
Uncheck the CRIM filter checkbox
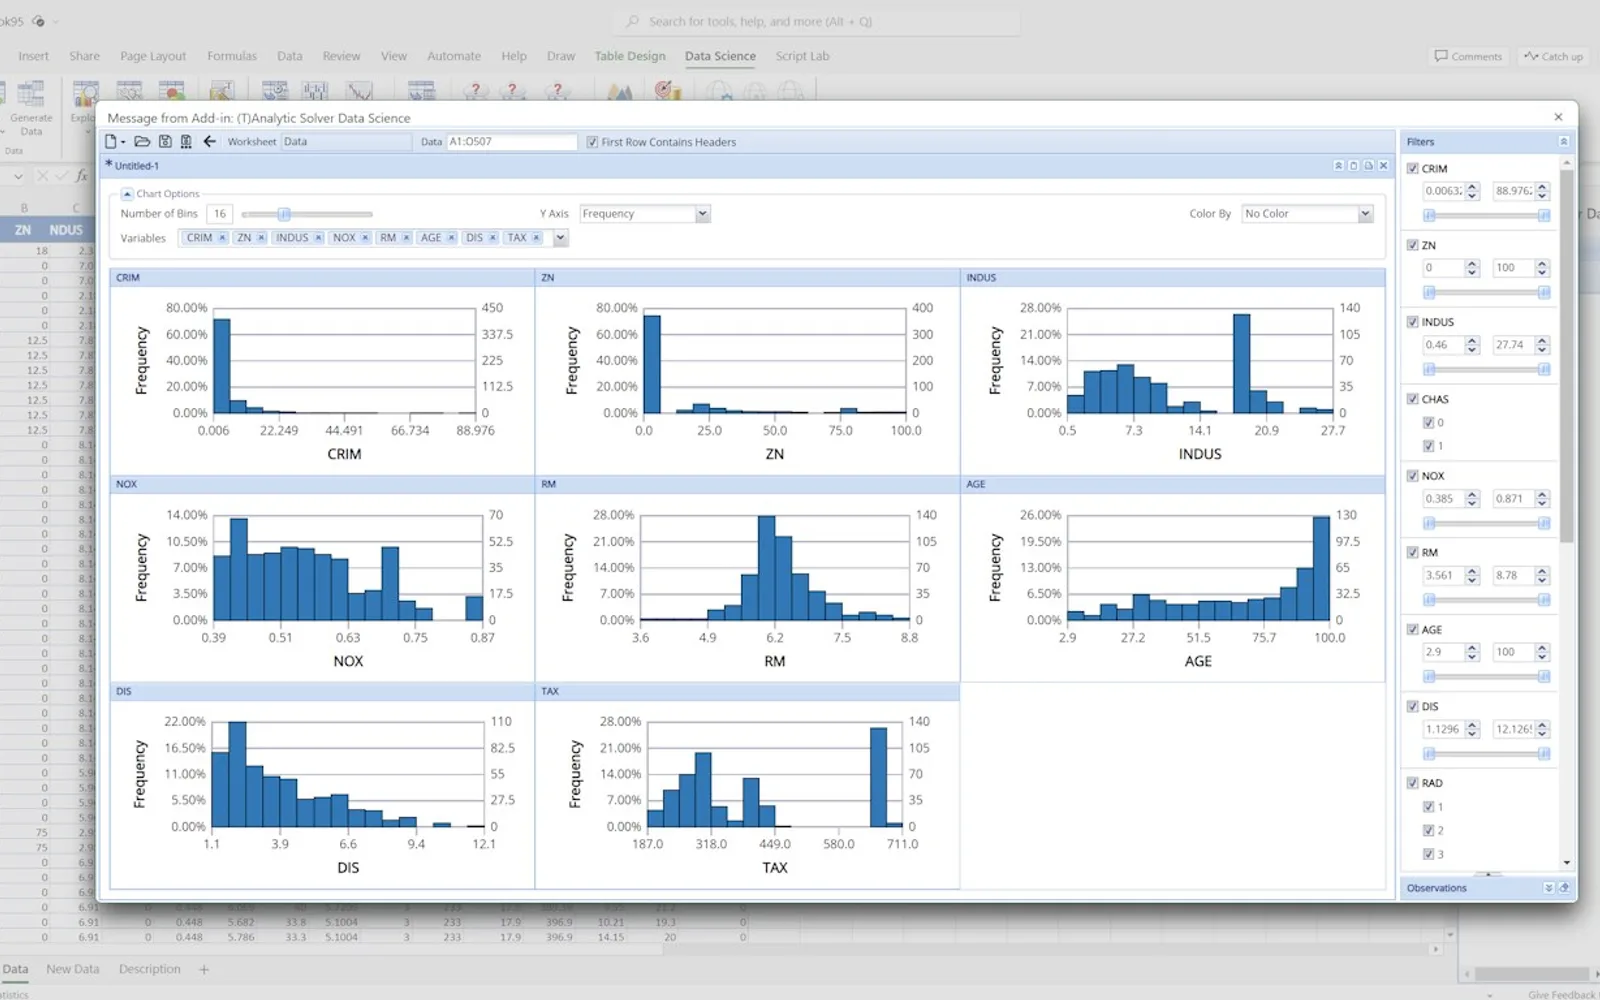1412,169
